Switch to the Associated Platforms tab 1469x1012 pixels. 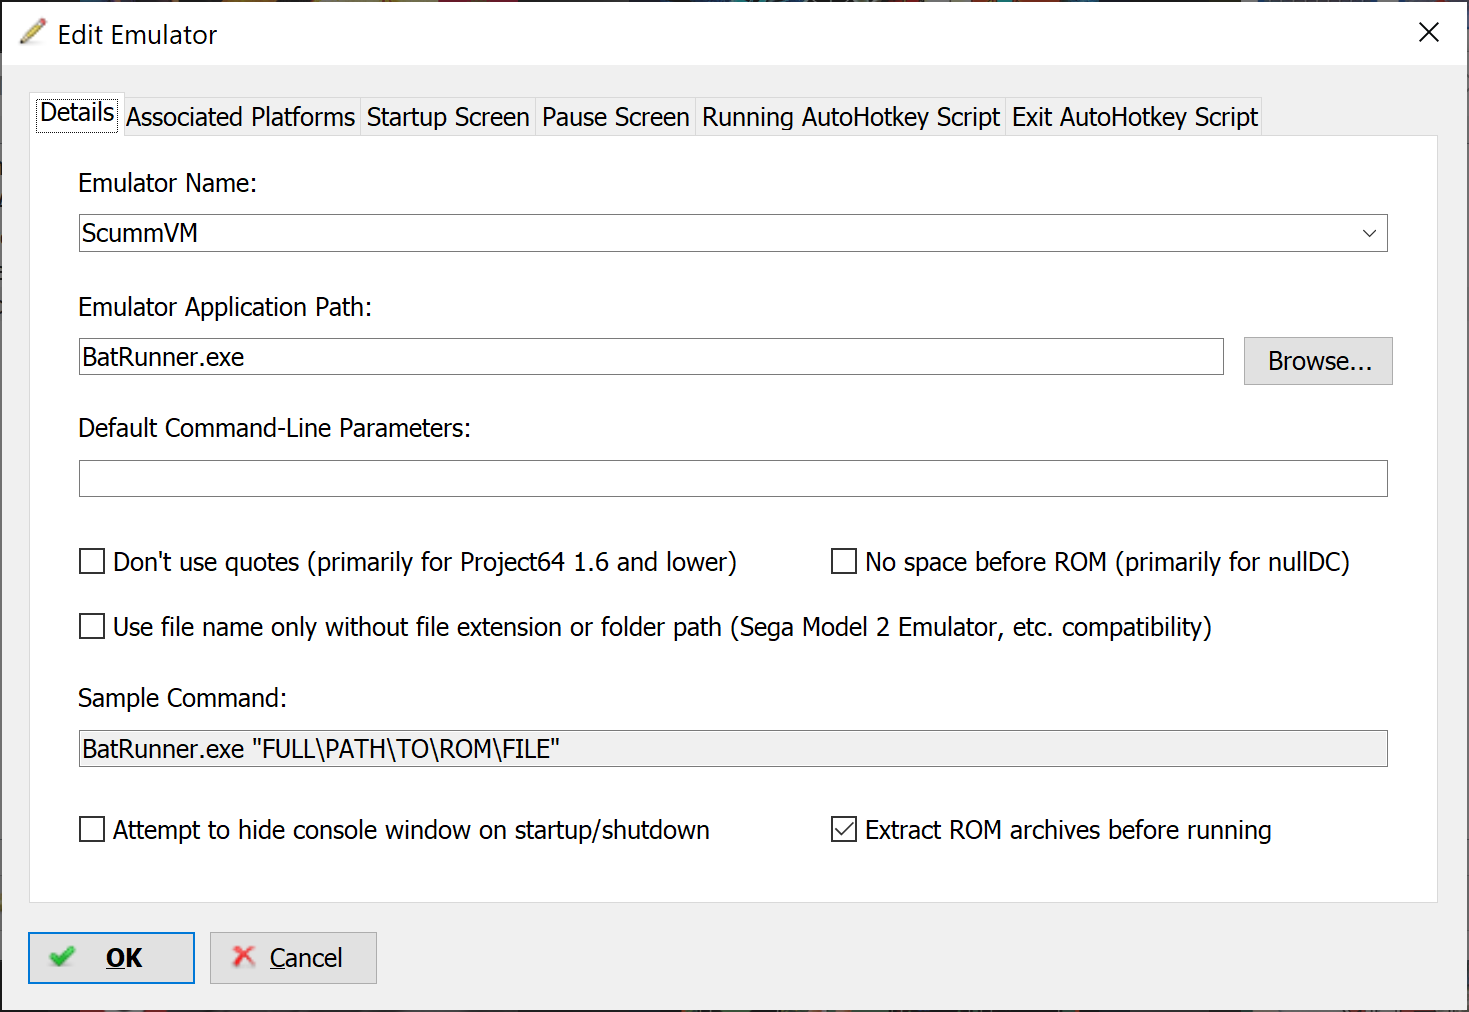click(x=240, y=117)
